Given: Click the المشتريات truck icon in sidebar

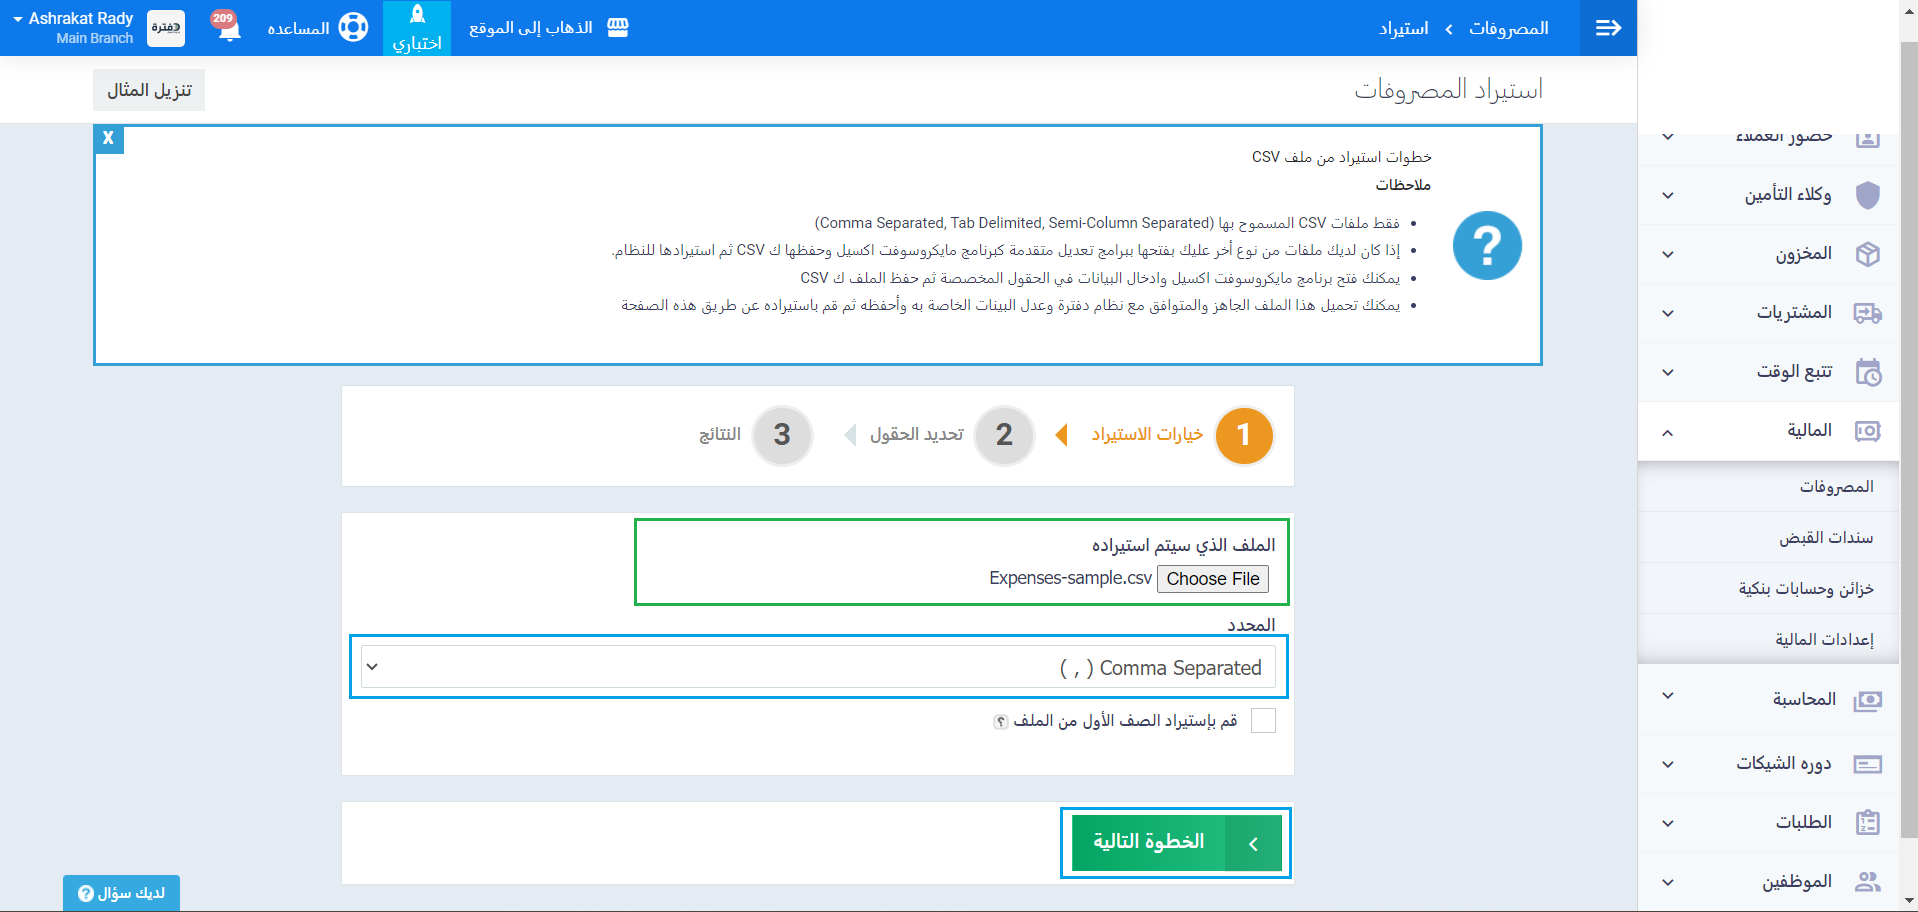Looking at the screenshot, I should coord(1867,313).
